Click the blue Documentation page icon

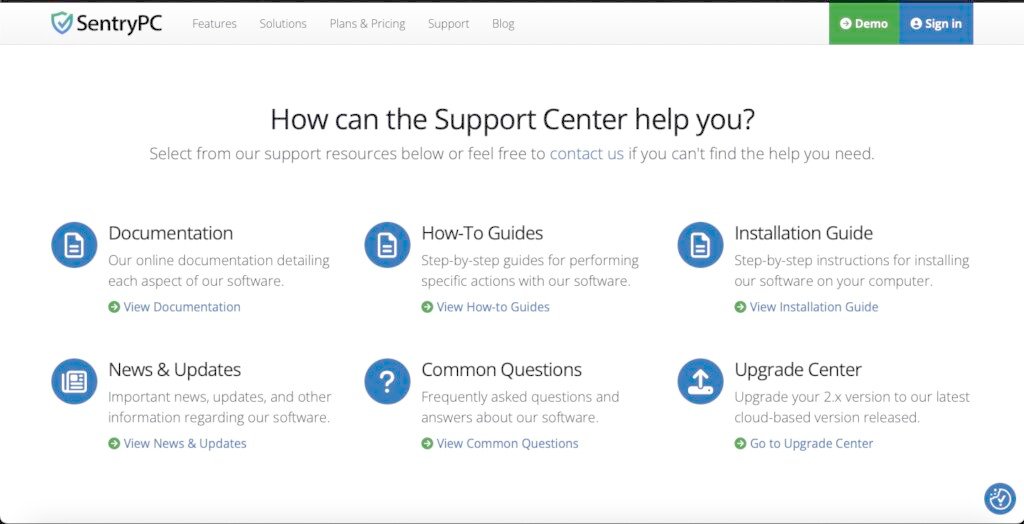click(x=74, y=245)
